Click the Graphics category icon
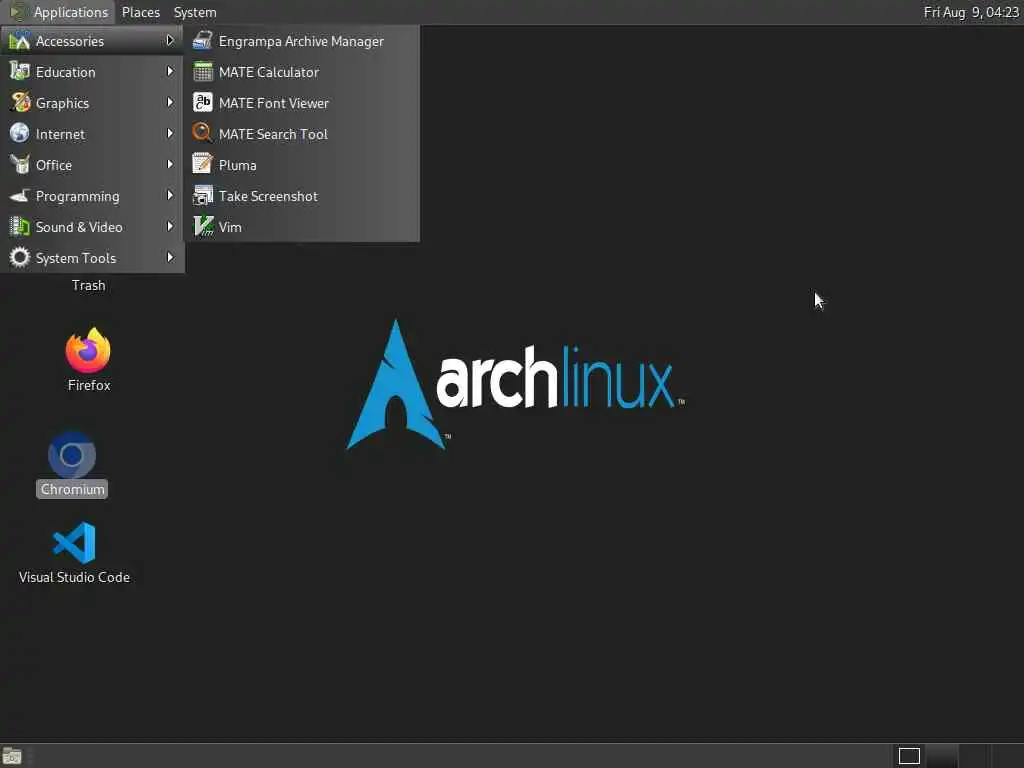 tap(20, 103)
